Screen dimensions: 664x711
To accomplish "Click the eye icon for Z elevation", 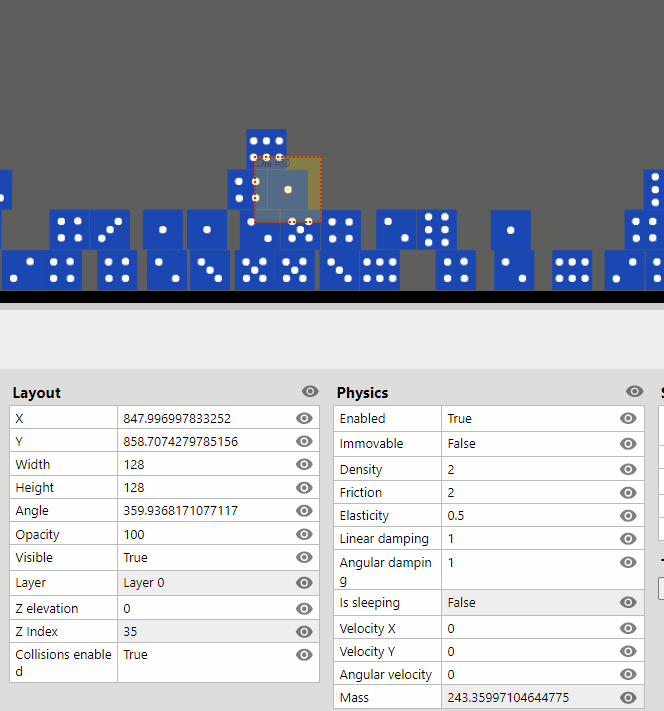I will [304, 609].
